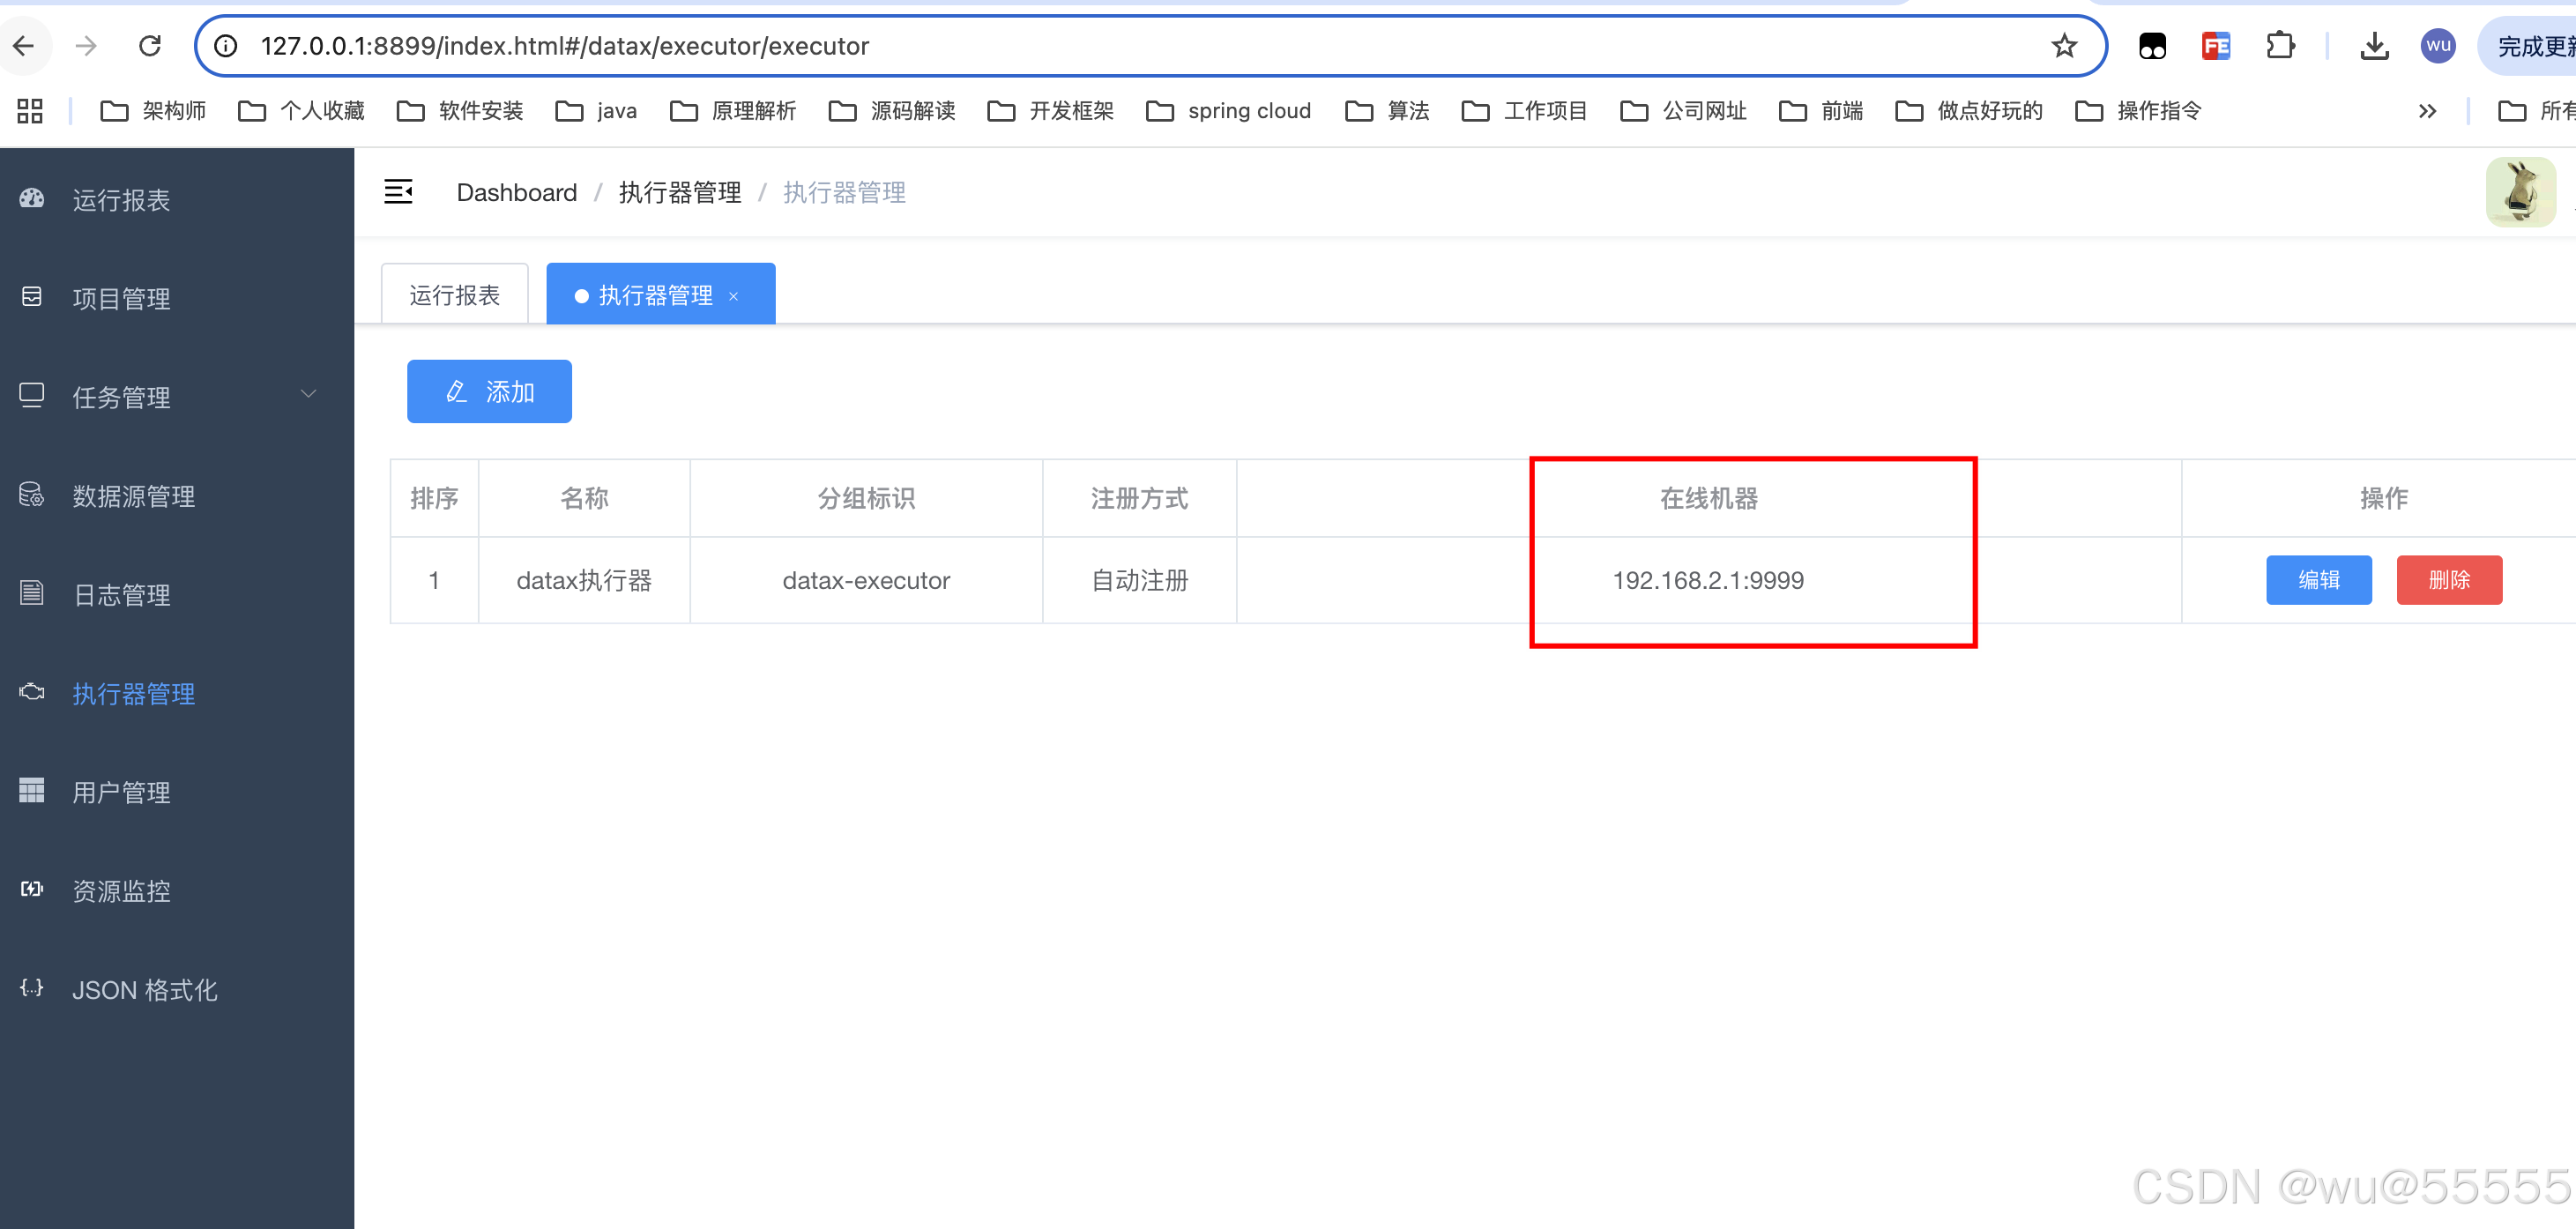Screen dimensions: 2576x1229
Task: Click 删除 for datax执行器 row
Action: (2449, 580)
